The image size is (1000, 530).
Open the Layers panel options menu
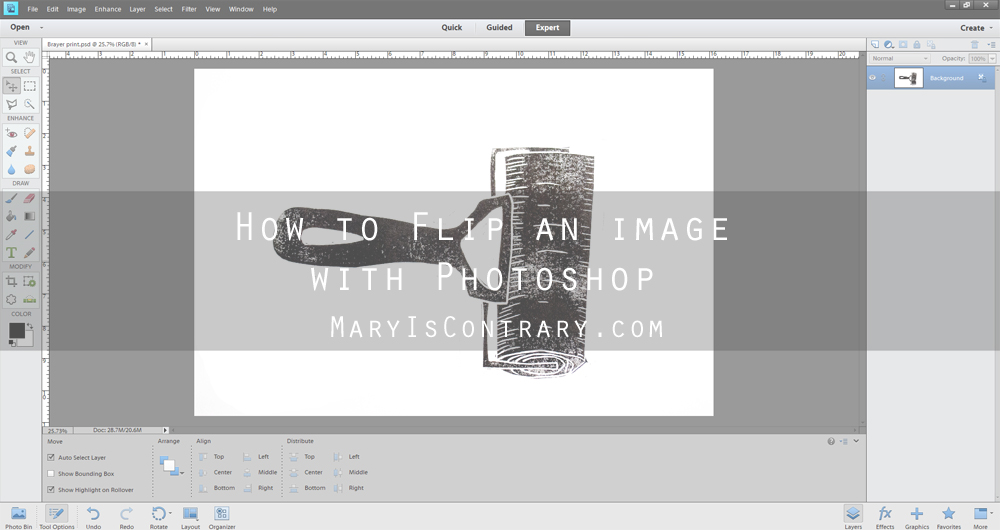(991, 45)
